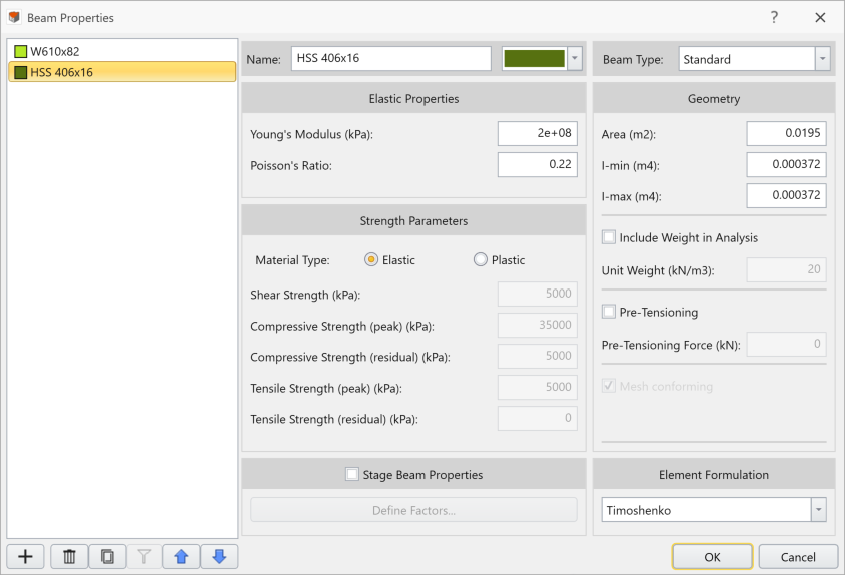Click the copy beam property icon
Screen dimensions: 845x575
(107, 556)
